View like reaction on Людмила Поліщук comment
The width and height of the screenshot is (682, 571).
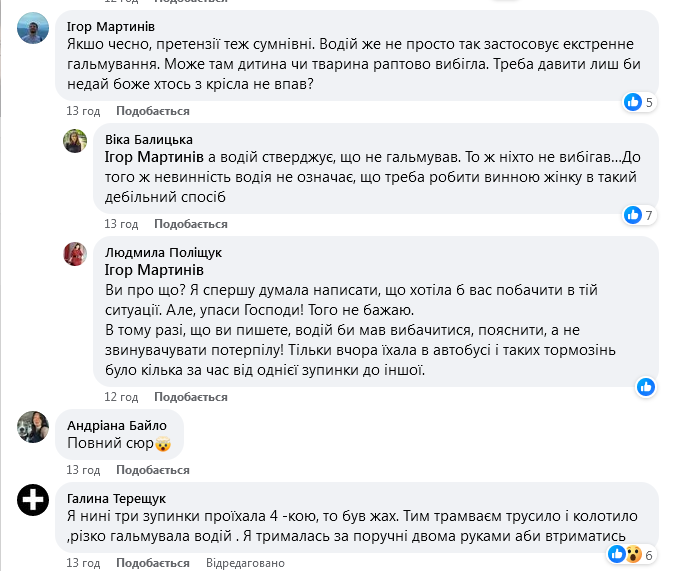coord(645,387)
